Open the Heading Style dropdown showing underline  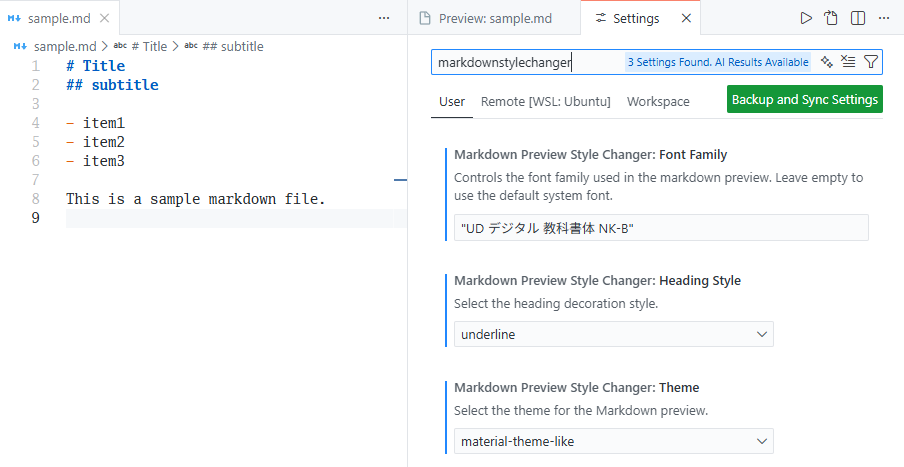pyautogui.click(x=613, y=334)
